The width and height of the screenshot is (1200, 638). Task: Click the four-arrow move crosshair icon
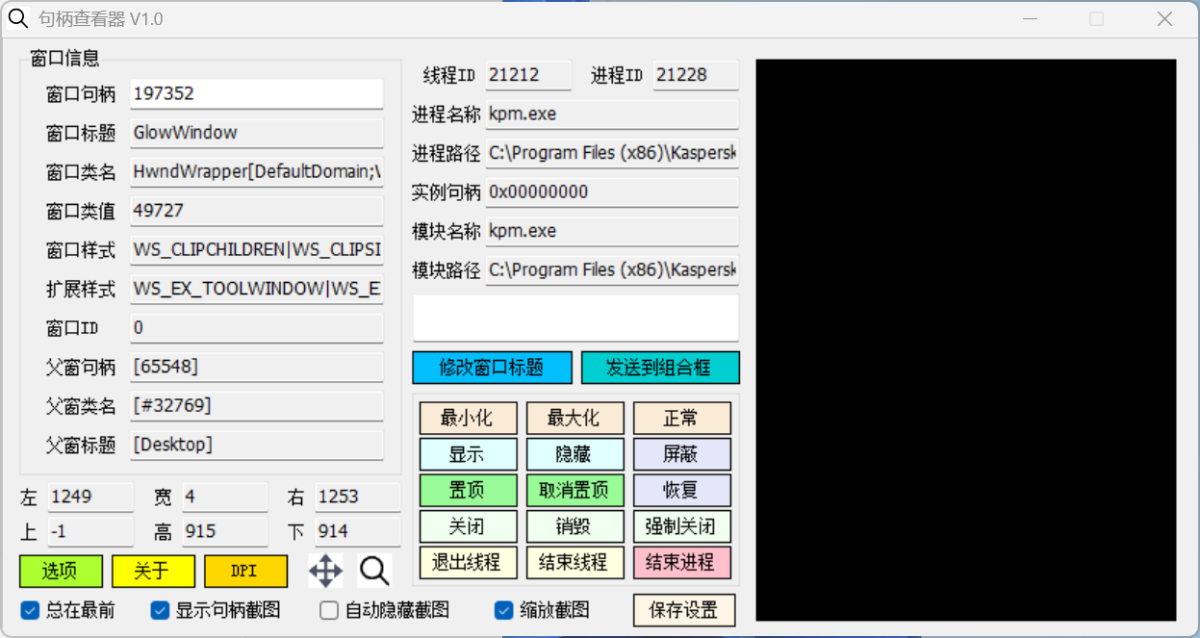[326, 571]
